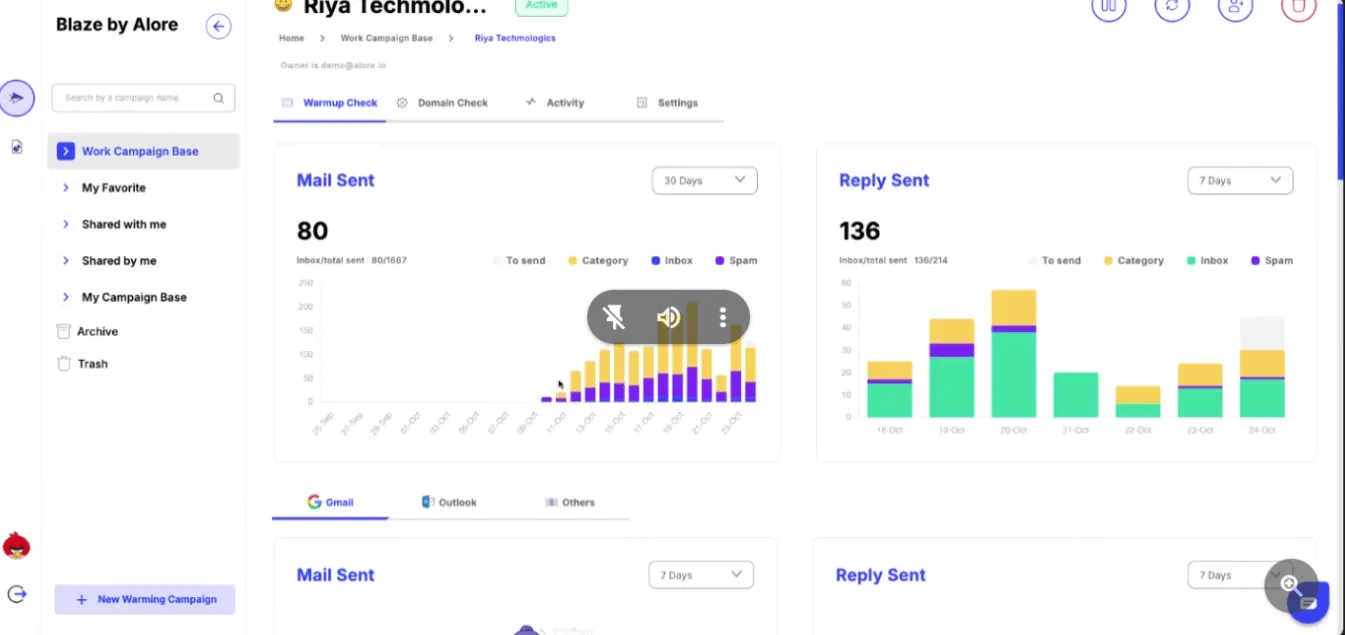
Task: Open the paper-plane campaigns icon in left rail
Action: pos(17,98)
